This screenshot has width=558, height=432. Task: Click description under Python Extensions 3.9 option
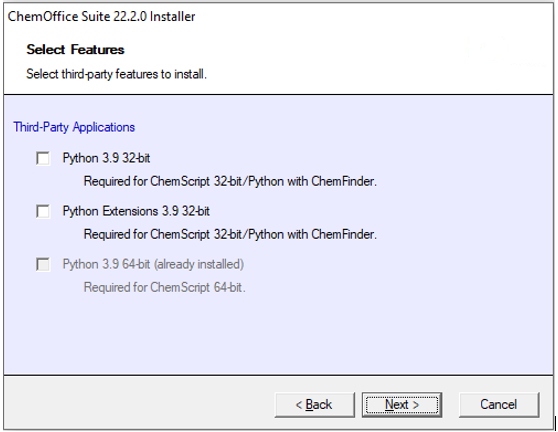(x=230, y=235)
